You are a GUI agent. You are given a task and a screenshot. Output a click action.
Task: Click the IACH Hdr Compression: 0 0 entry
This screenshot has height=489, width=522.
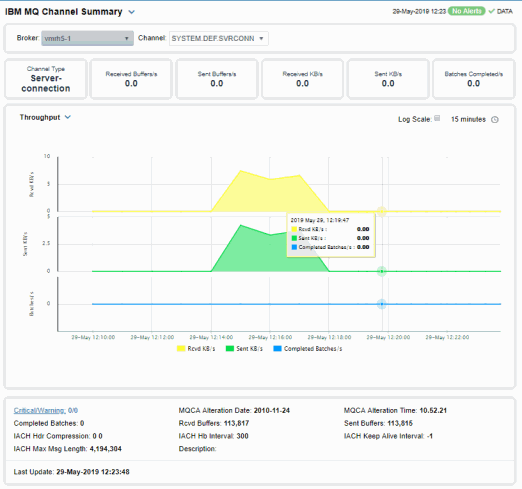58,436
